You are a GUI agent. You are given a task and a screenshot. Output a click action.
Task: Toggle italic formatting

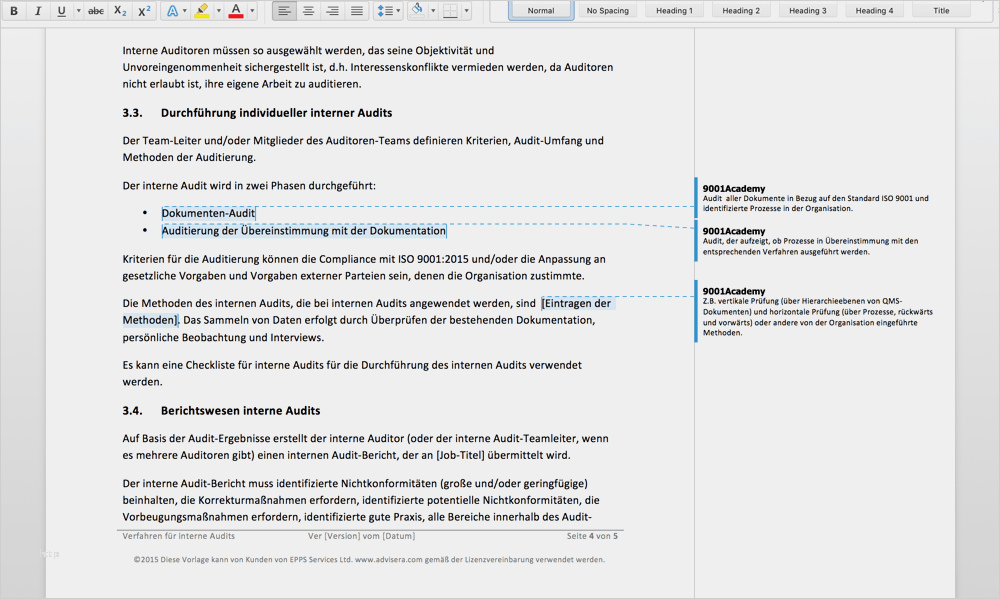click(x=38, y=11)
